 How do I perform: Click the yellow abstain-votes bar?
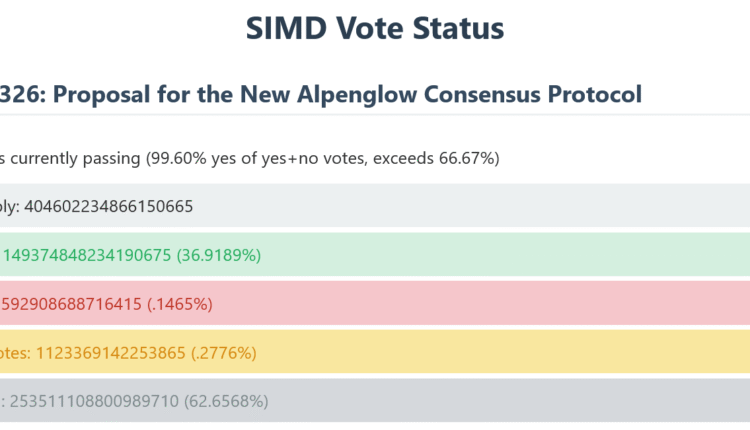click(500, 352)
